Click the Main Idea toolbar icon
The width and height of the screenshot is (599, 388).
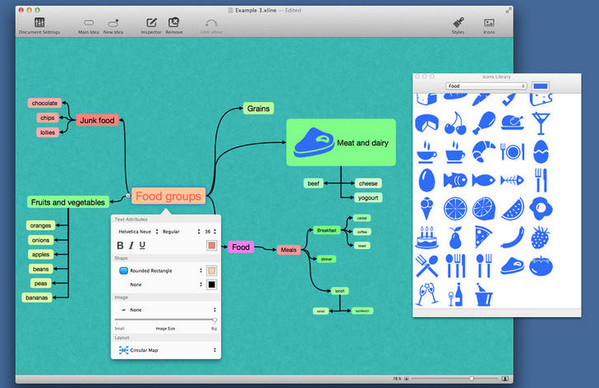(89, 26)
